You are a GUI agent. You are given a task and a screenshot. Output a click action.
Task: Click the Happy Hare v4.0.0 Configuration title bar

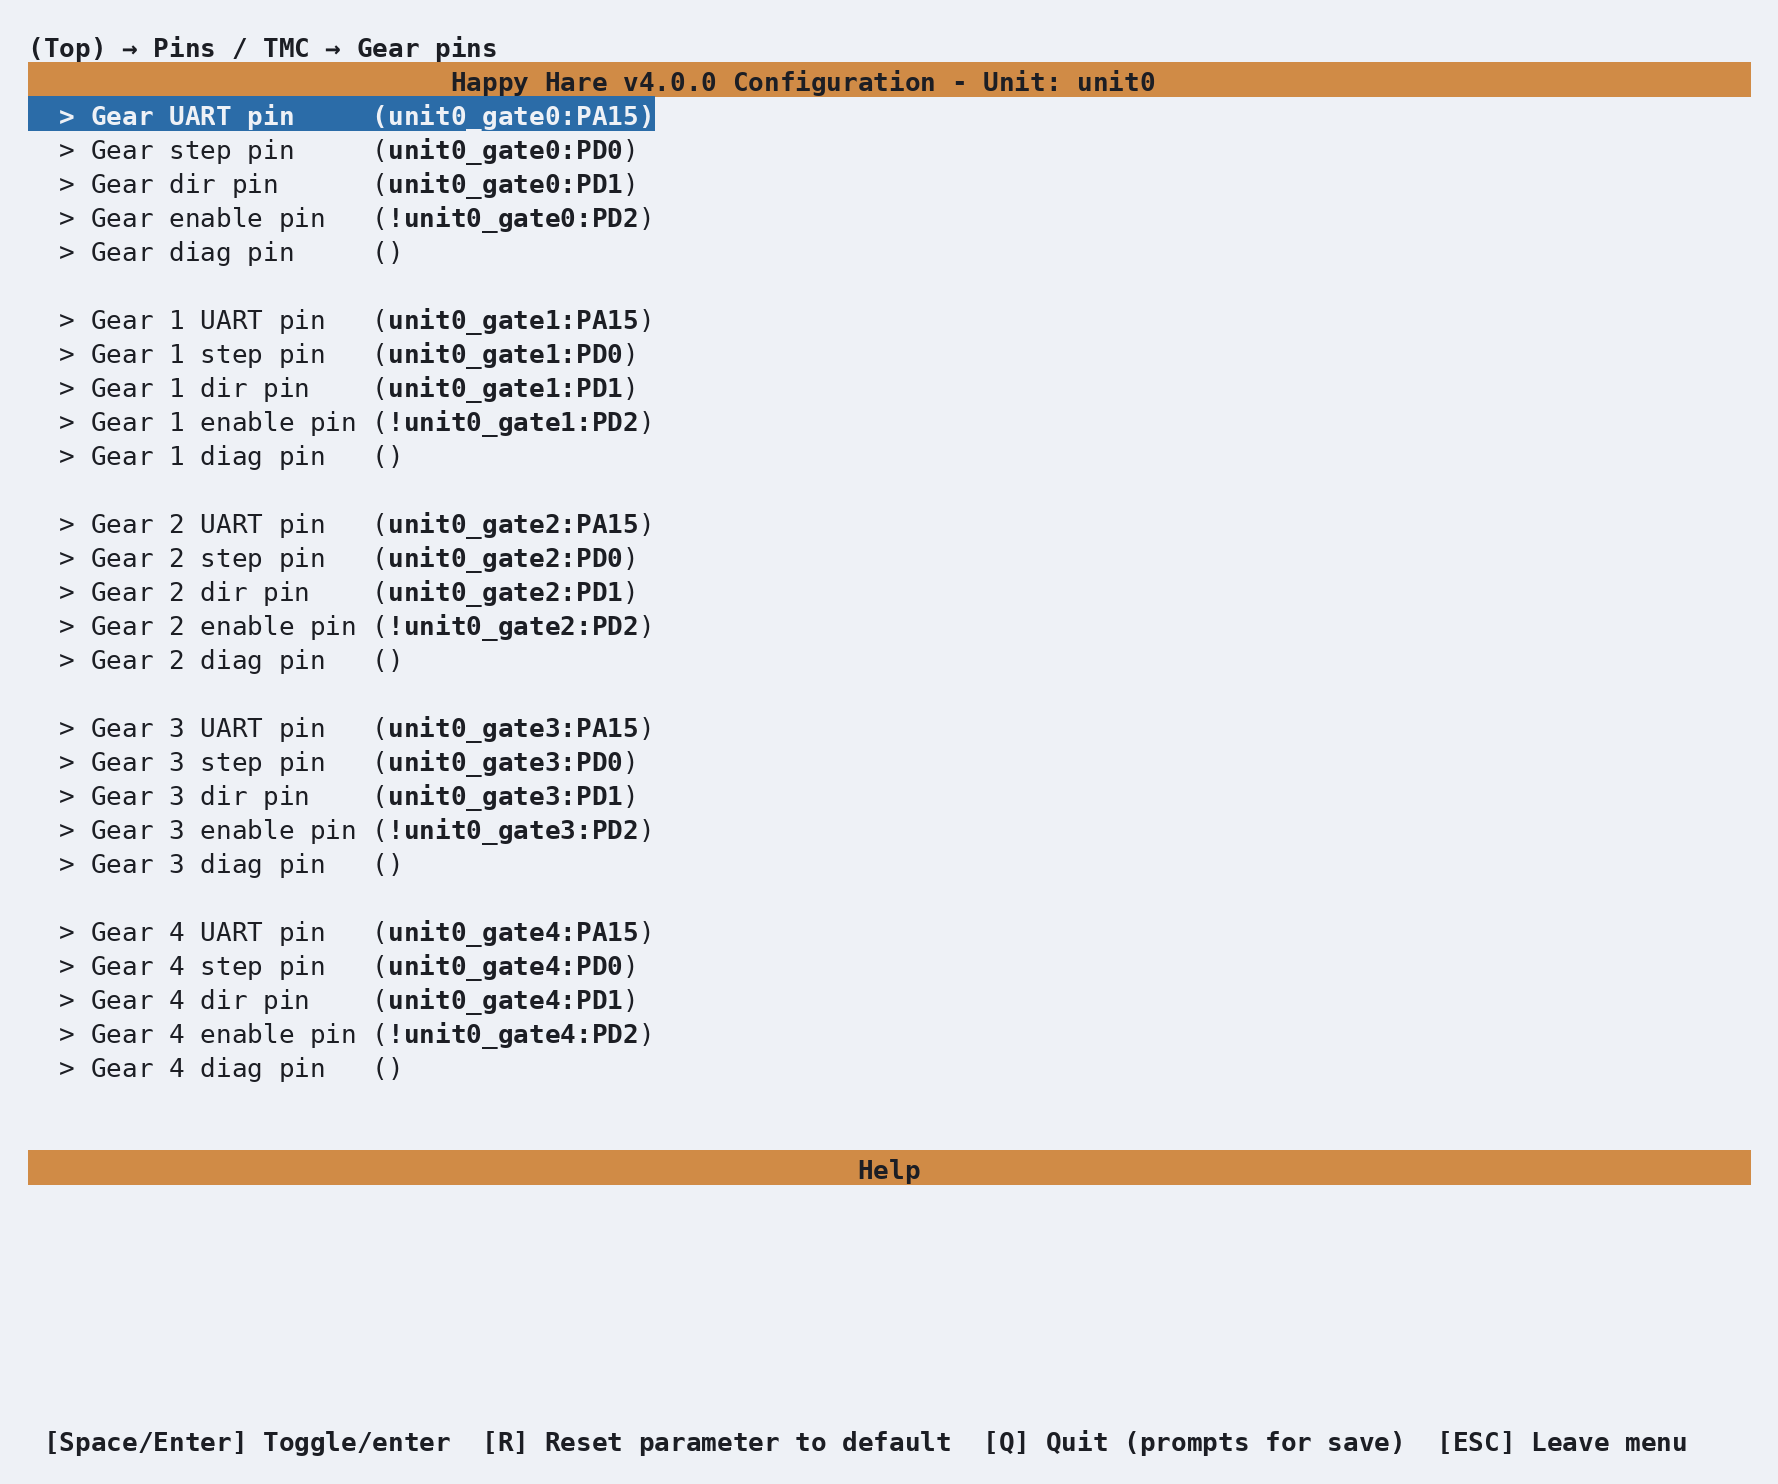point(889,80)
